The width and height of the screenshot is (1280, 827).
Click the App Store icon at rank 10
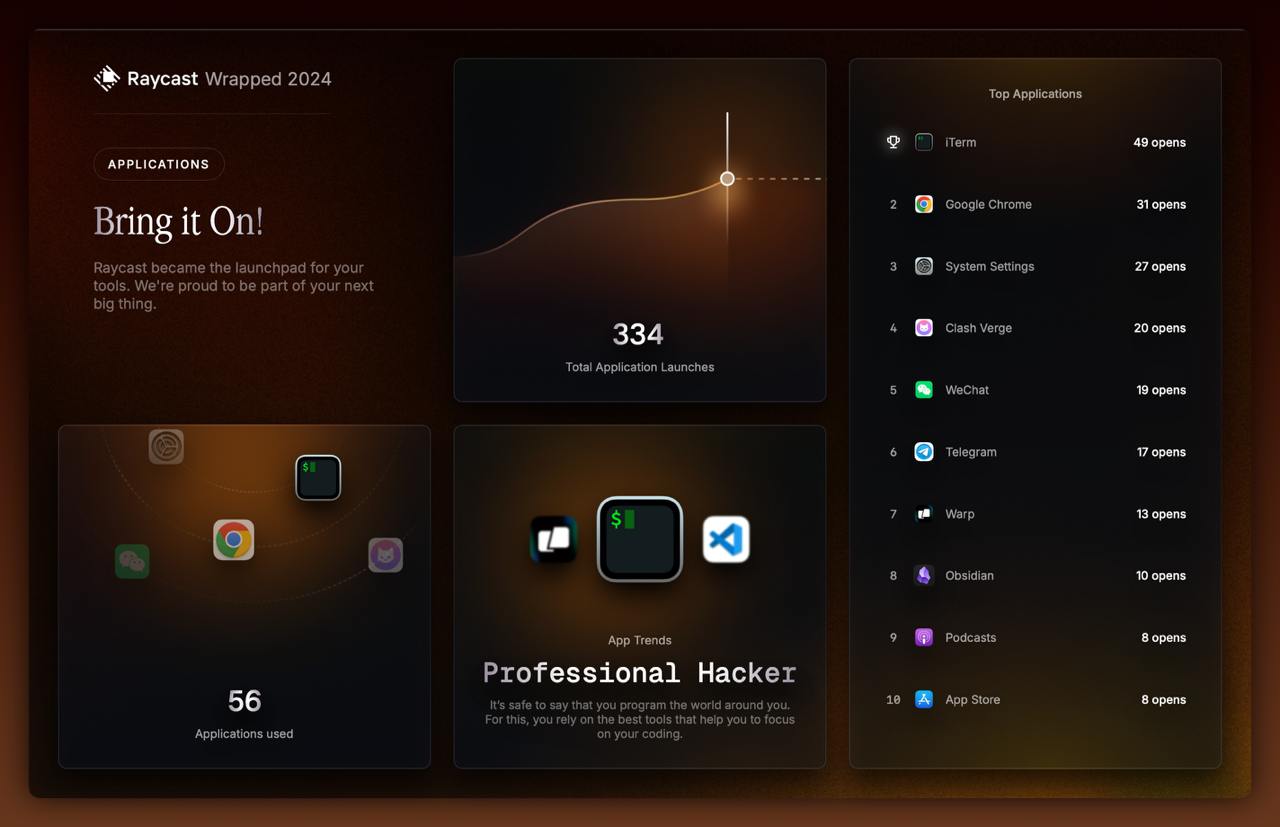924,700
